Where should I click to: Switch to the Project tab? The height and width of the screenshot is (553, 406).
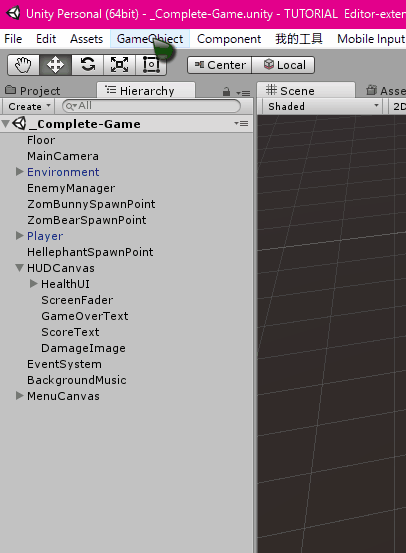coord(33,91)
